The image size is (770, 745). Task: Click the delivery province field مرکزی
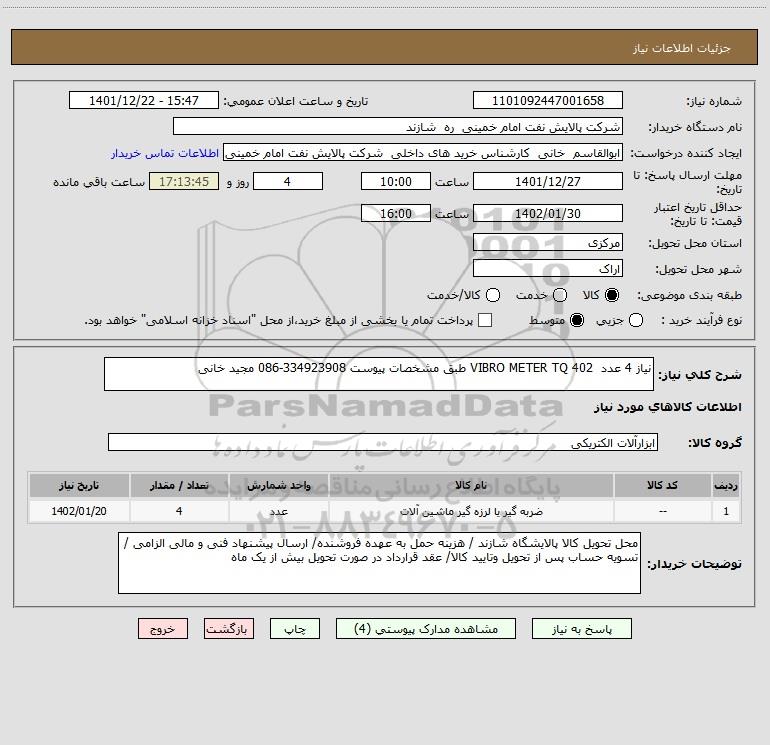coord(548,242)
